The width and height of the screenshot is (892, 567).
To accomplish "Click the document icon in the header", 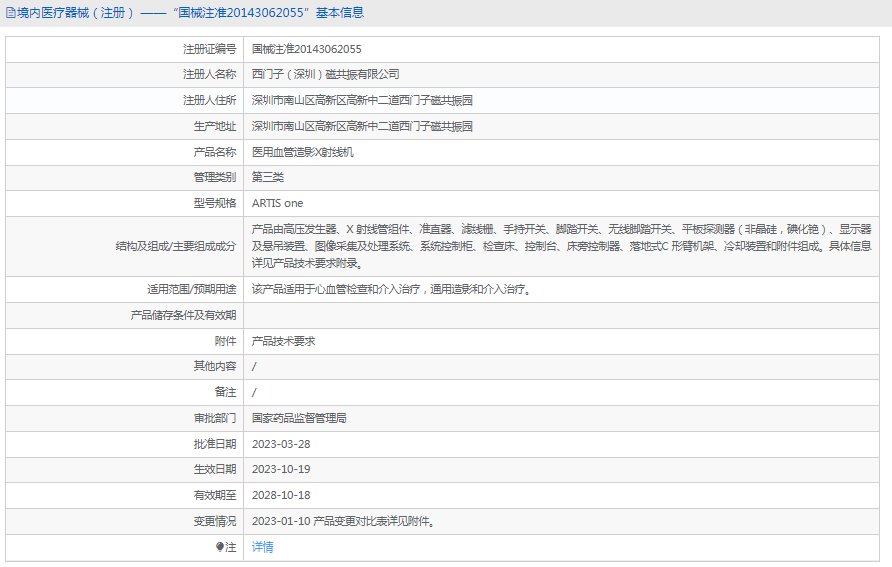I will [x=11, y=13].
